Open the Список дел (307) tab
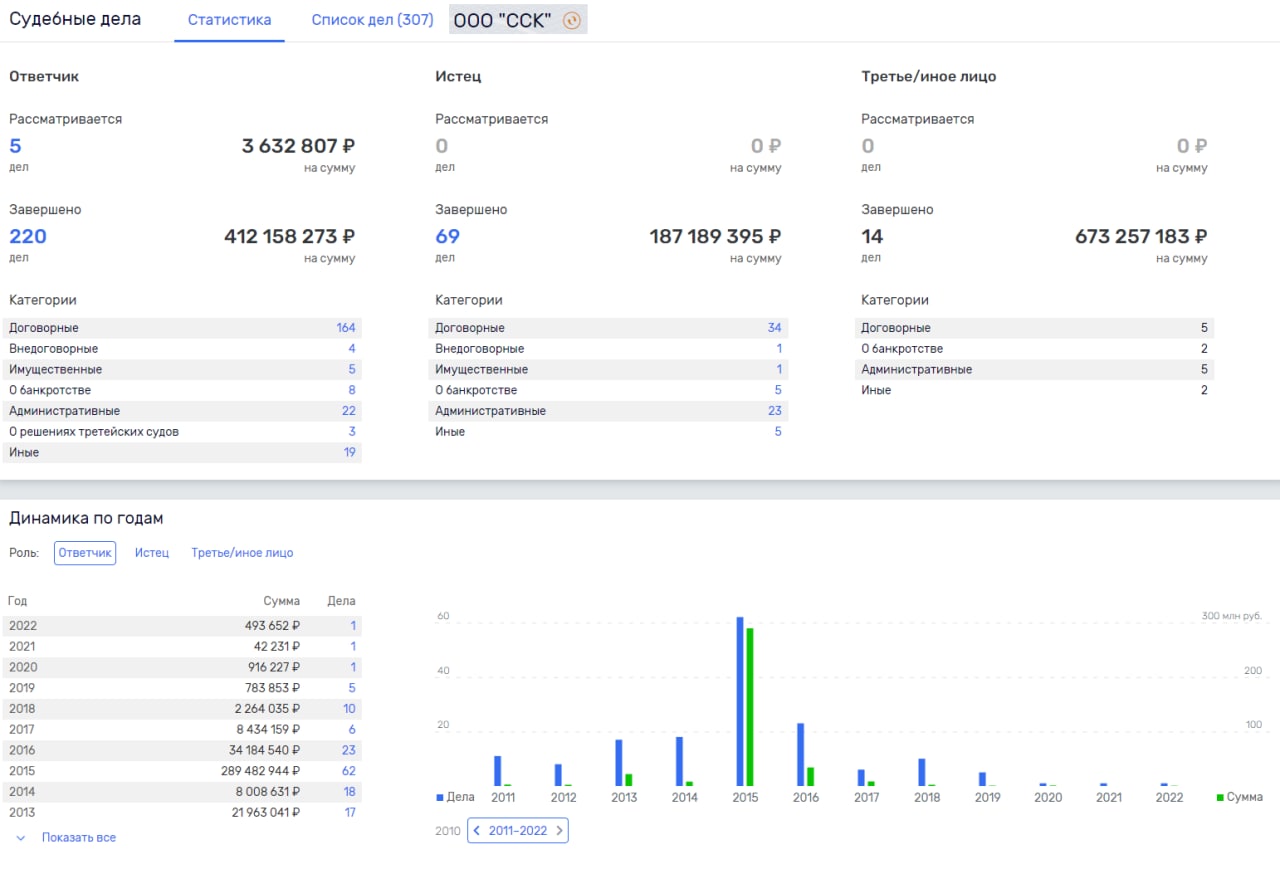The width and height of the screenshot is (1280, 869). point(372,20)
